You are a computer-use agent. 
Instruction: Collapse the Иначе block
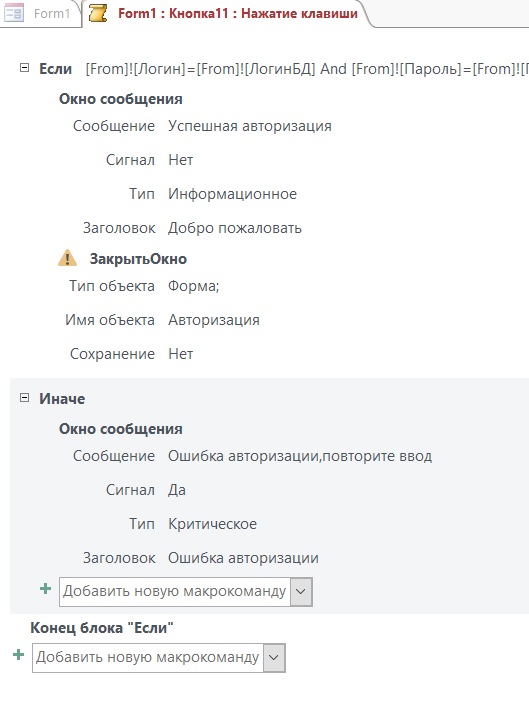click(x=25, y=398)
